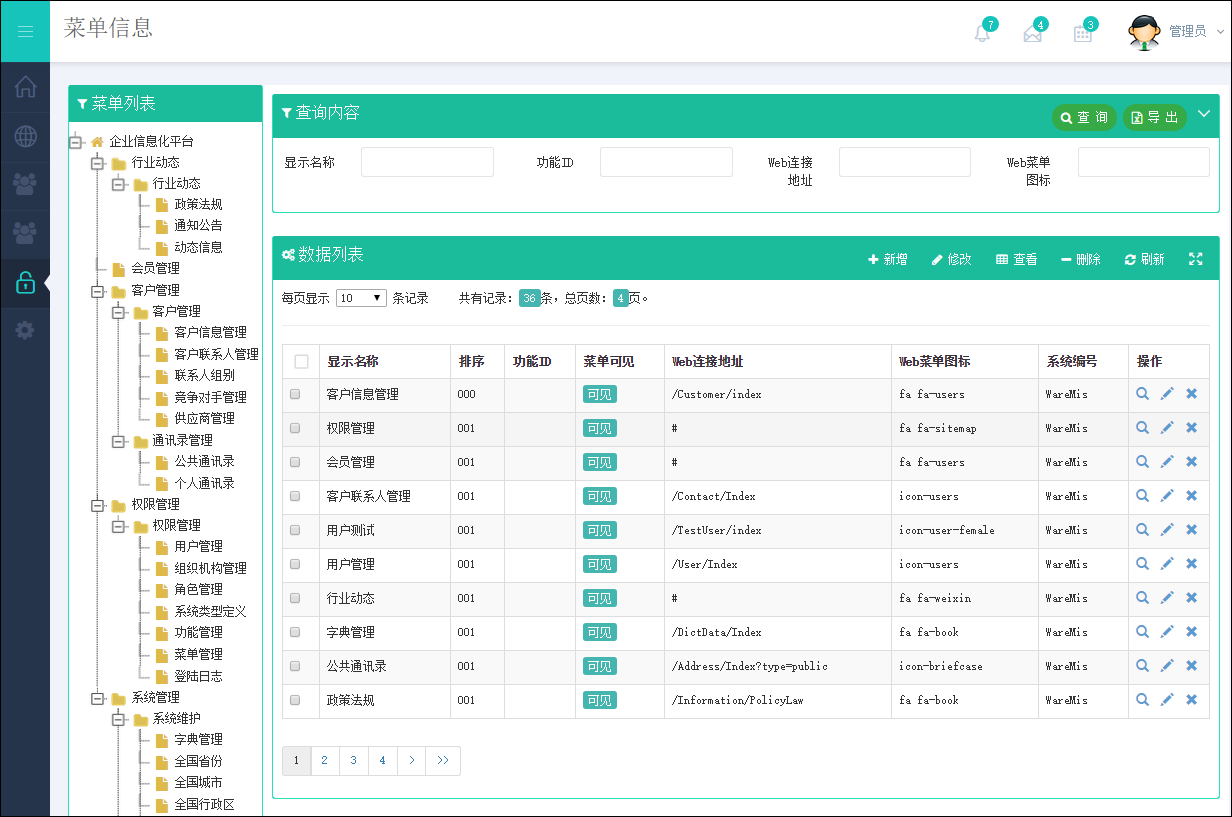The image size is (1232, 817).
Task: Click the lower group users sidebar icon
Action: coord(26,233)
